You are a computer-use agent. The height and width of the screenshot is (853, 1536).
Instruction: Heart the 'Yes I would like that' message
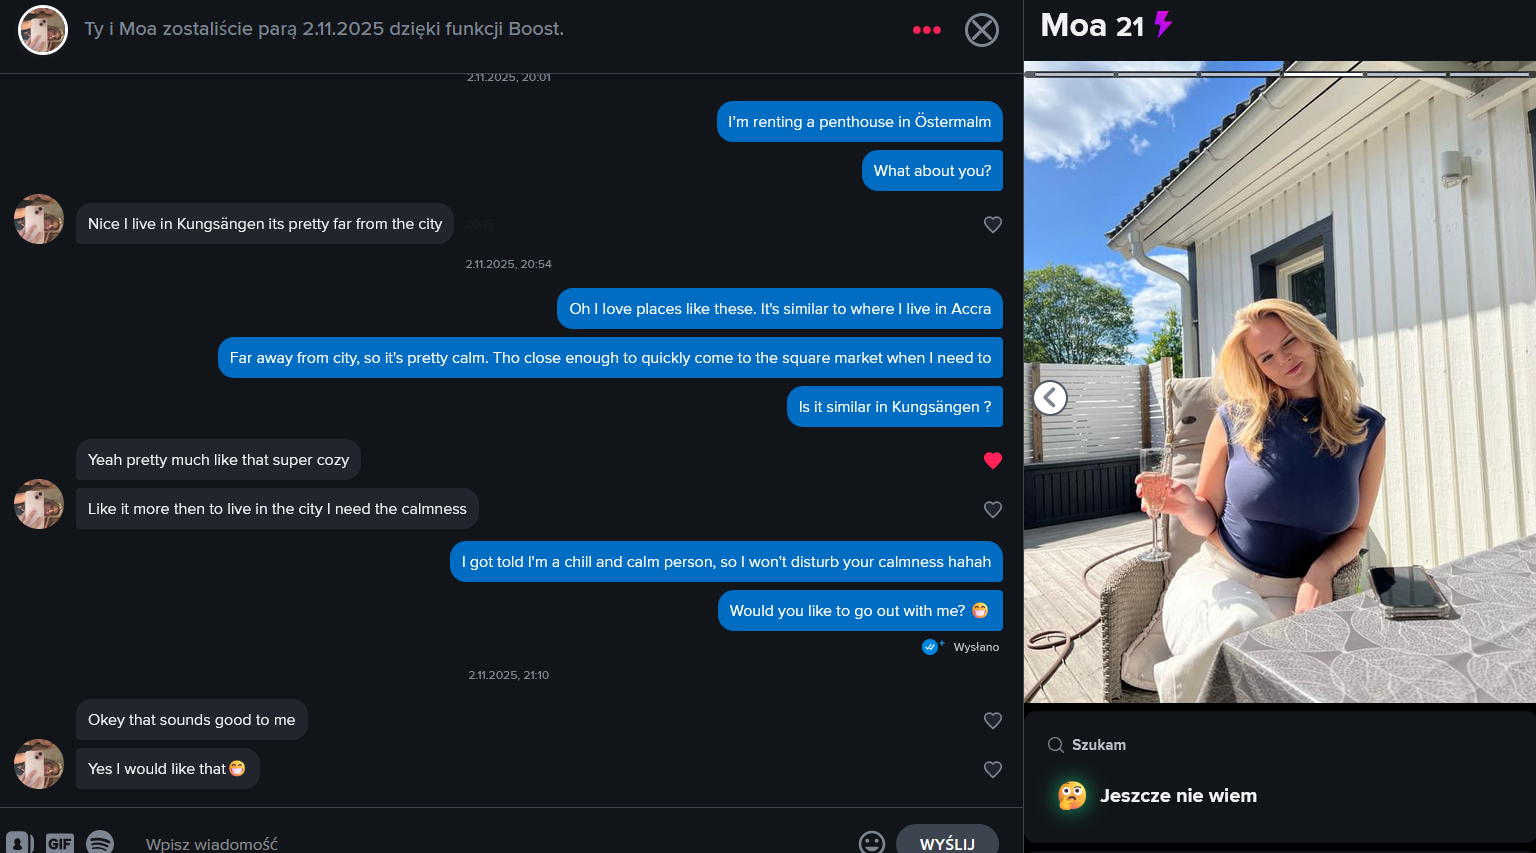[993, 769]
